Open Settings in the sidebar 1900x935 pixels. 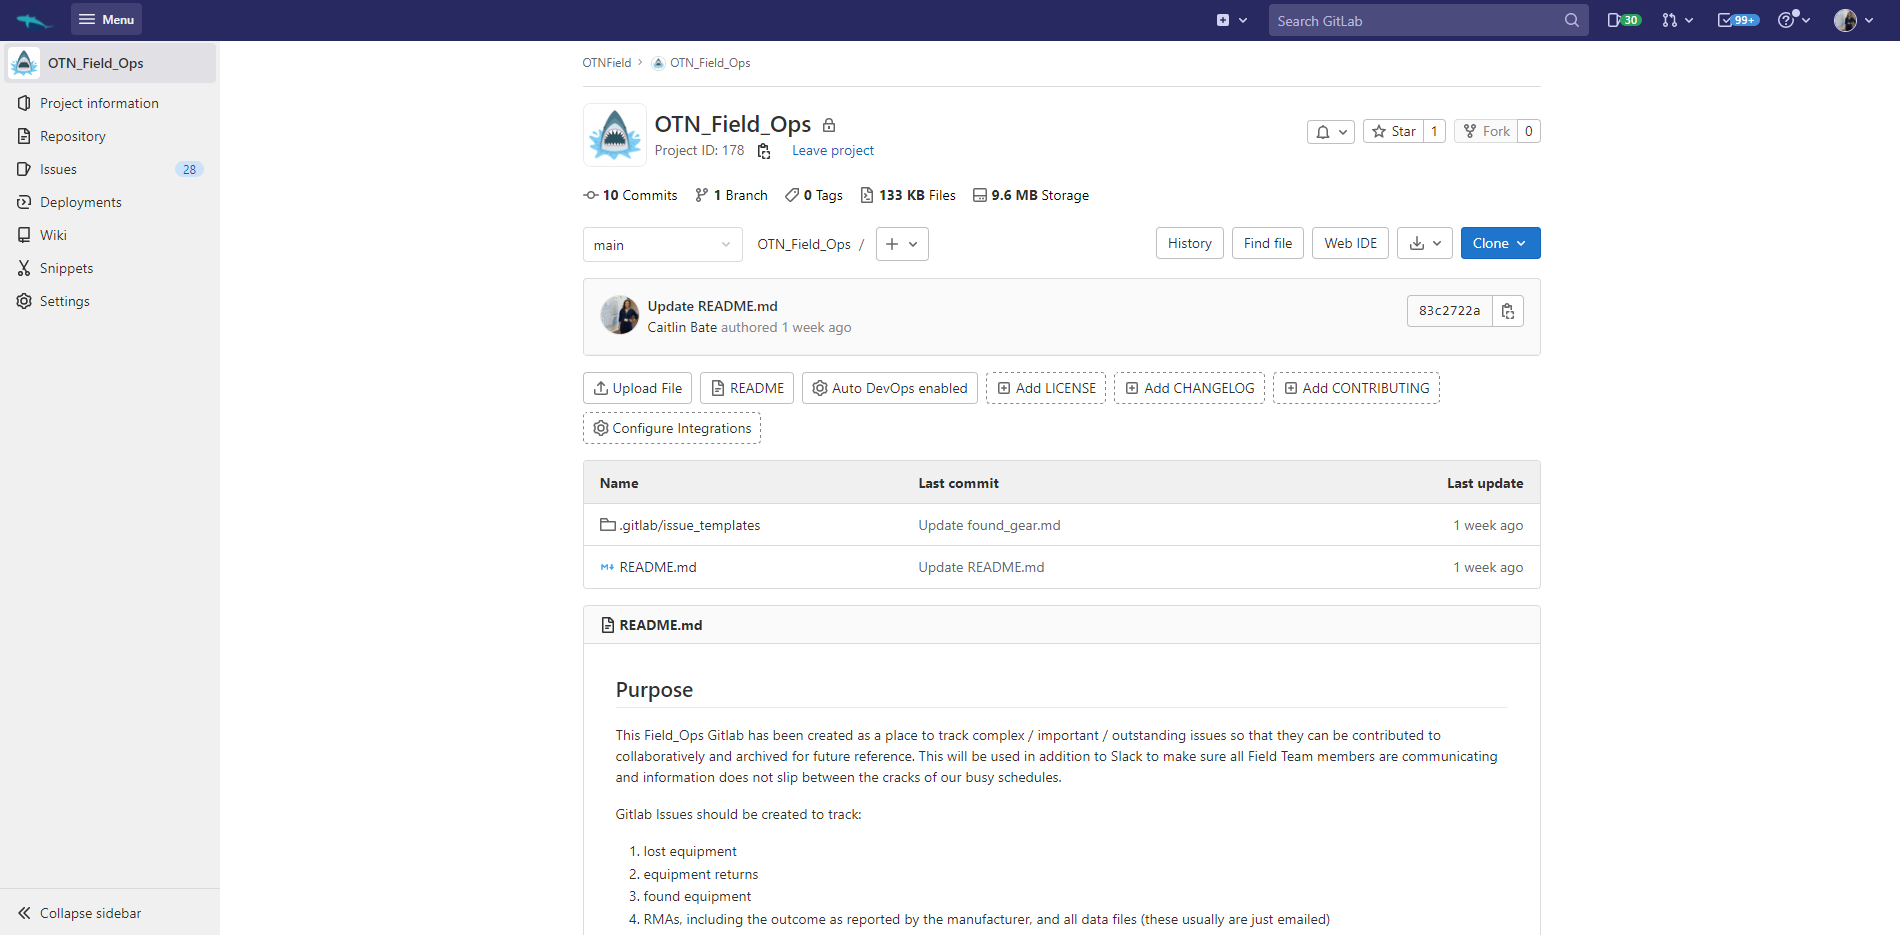[x=64, y=301]
